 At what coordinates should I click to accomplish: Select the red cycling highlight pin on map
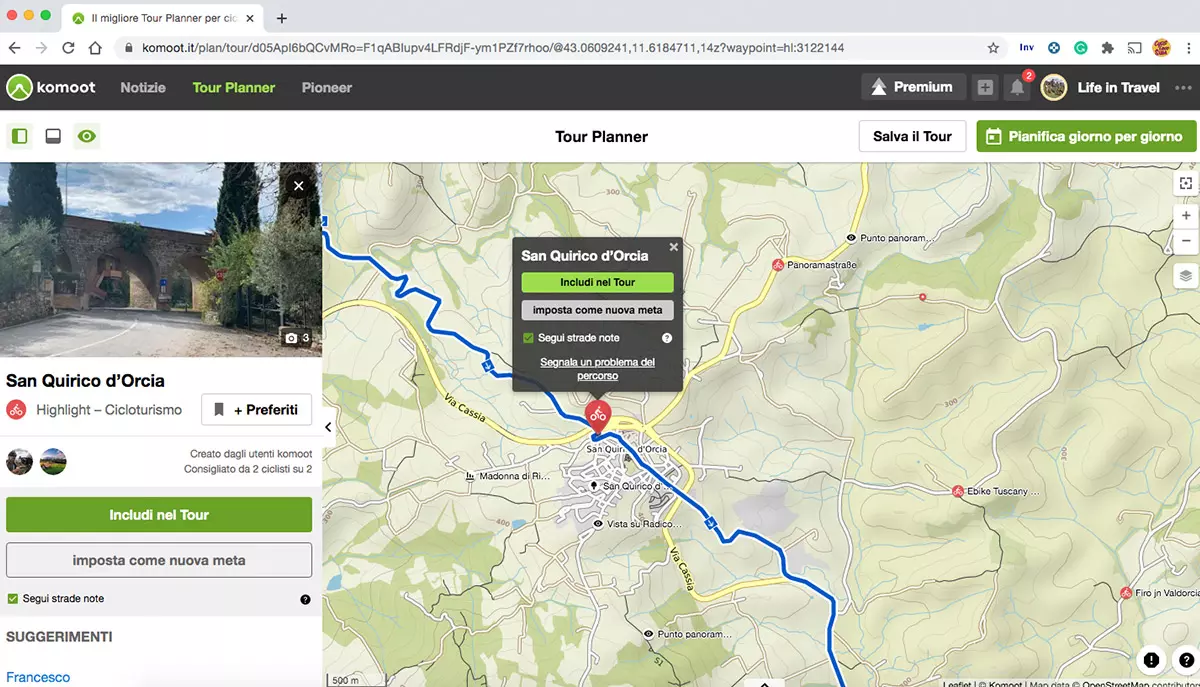click(x=597, y=414)
